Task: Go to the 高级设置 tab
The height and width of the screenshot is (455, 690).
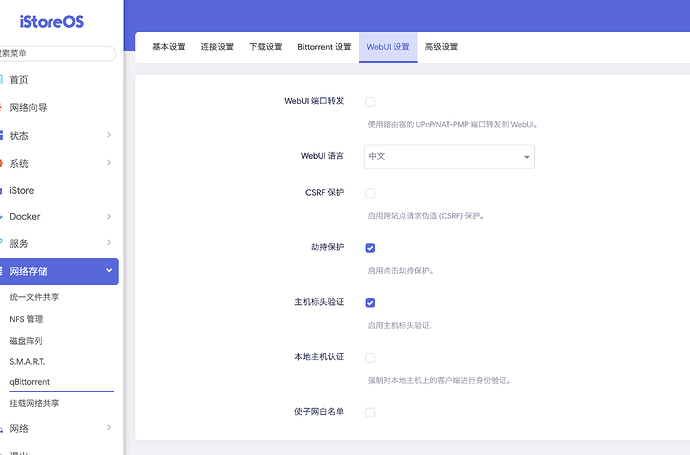Action: coord(441,47)
